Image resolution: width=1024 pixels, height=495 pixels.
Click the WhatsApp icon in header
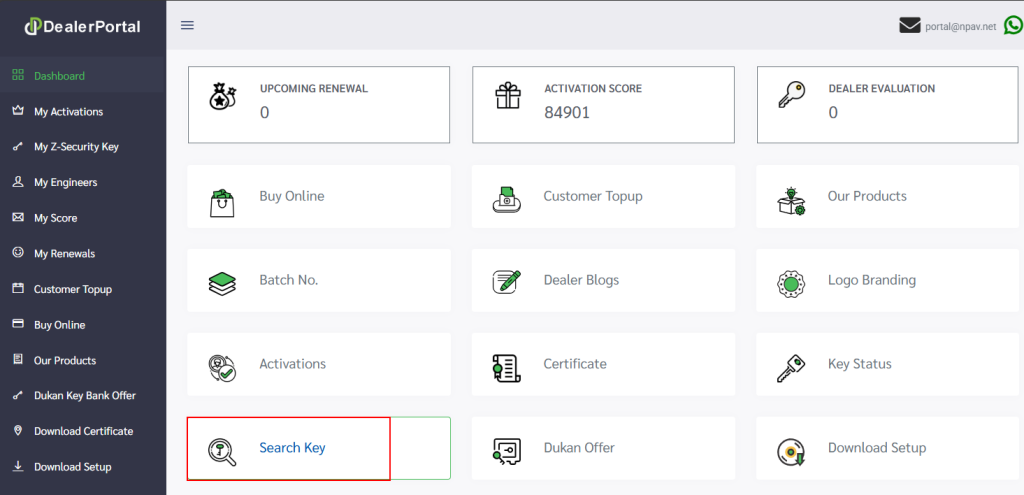coord(1013,26)
